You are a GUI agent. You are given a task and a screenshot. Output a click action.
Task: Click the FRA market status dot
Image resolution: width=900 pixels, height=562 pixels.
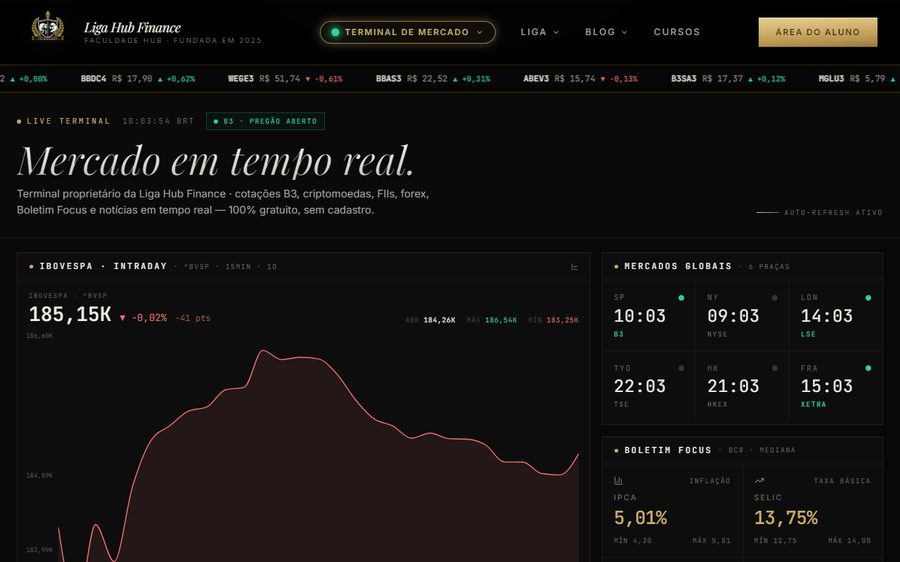click(868, 368)
